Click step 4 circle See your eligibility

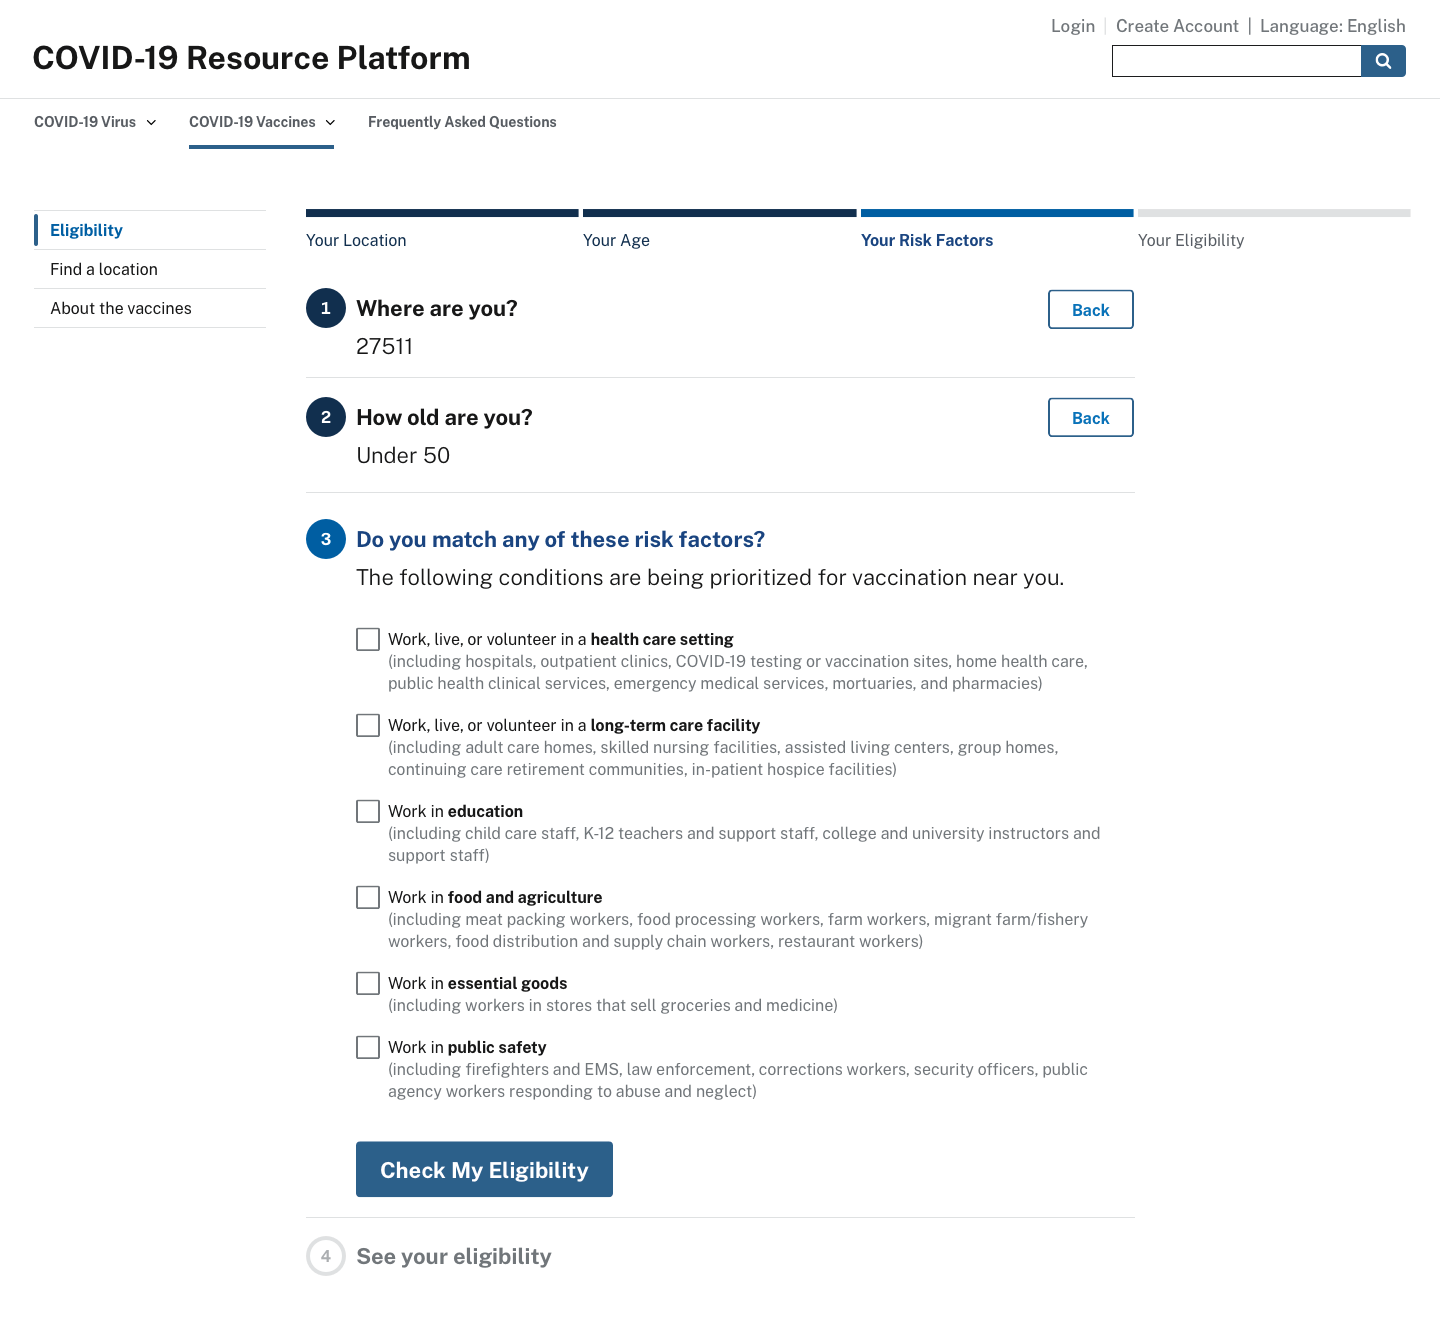click(326, 1256)
